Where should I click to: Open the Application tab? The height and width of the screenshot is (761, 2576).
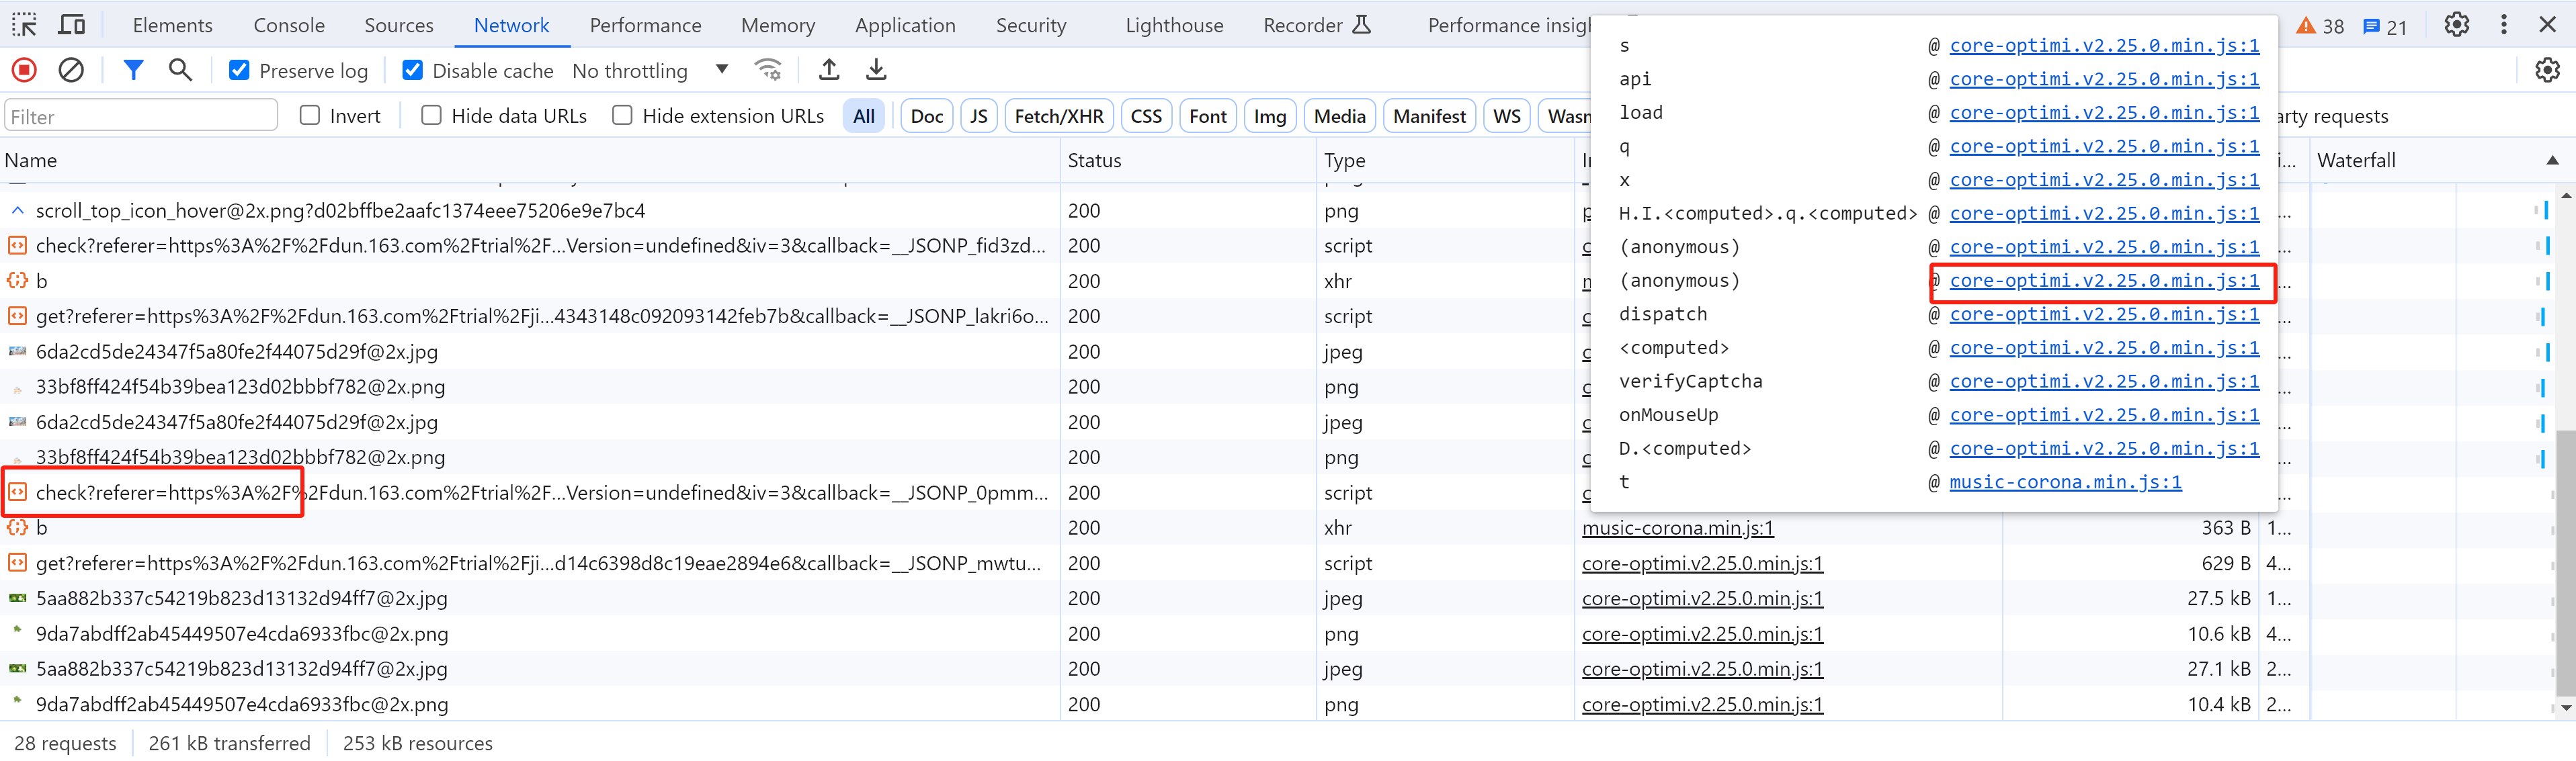[905, 25]
